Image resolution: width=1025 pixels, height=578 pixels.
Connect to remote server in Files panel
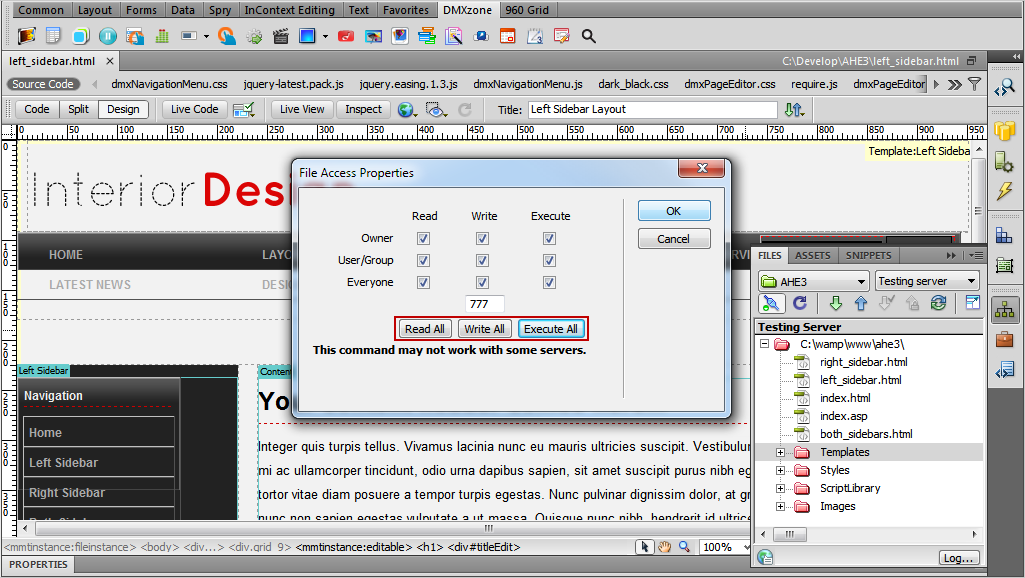pos(771,303)
